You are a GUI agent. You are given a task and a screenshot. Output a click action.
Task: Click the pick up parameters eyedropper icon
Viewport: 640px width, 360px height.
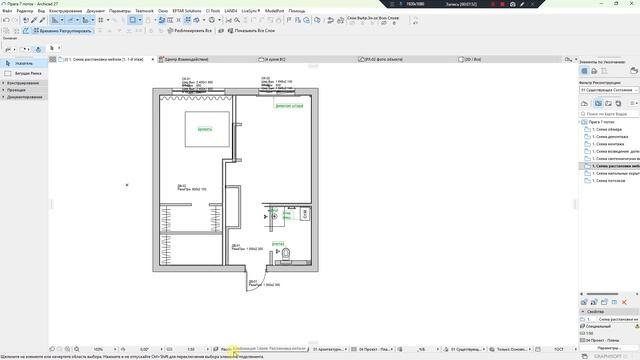(34, 20)
